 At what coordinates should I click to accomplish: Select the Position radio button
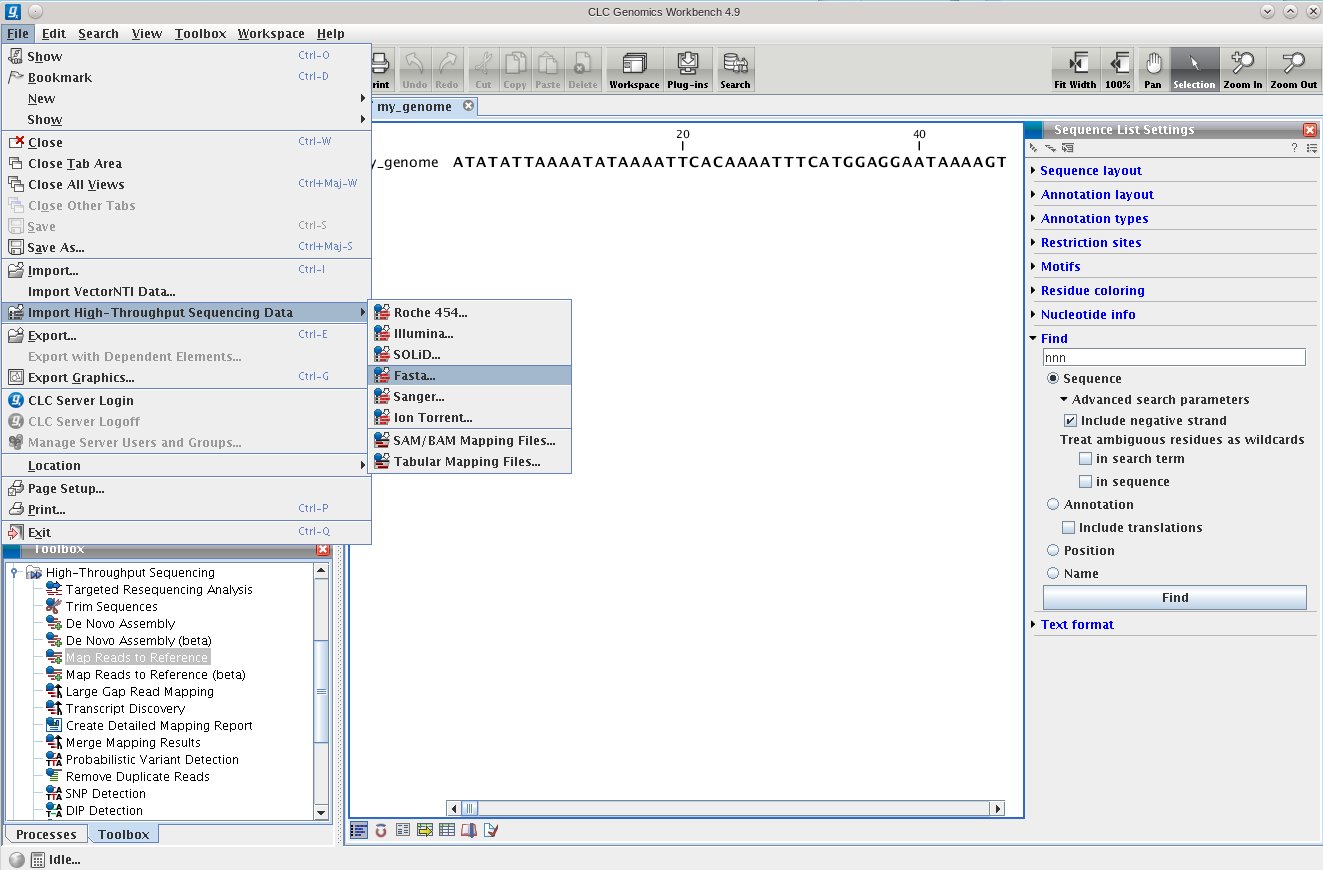1053,551
